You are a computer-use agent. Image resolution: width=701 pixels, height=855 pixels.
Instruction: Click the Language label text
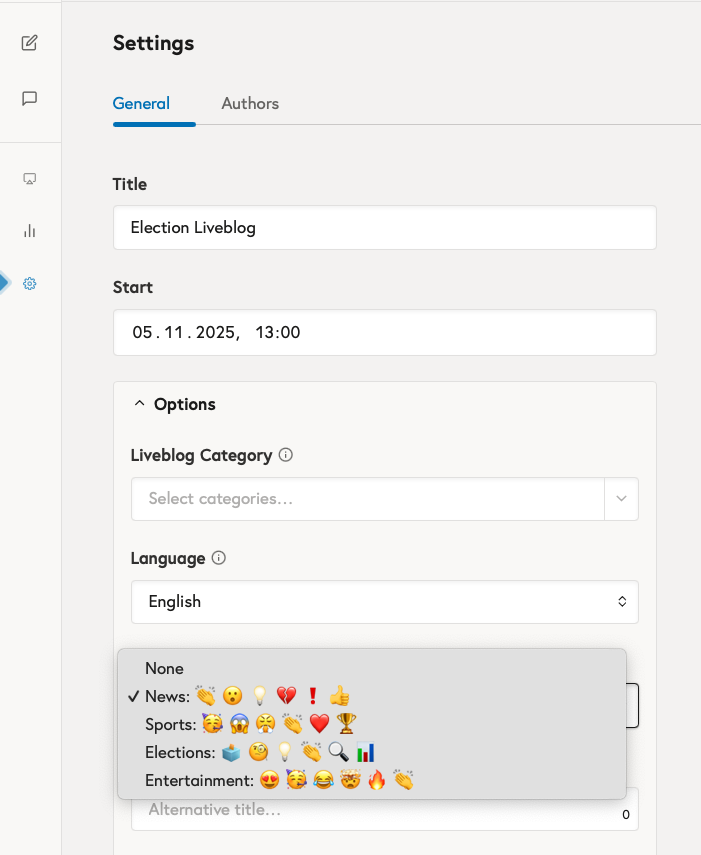point(168,558)
